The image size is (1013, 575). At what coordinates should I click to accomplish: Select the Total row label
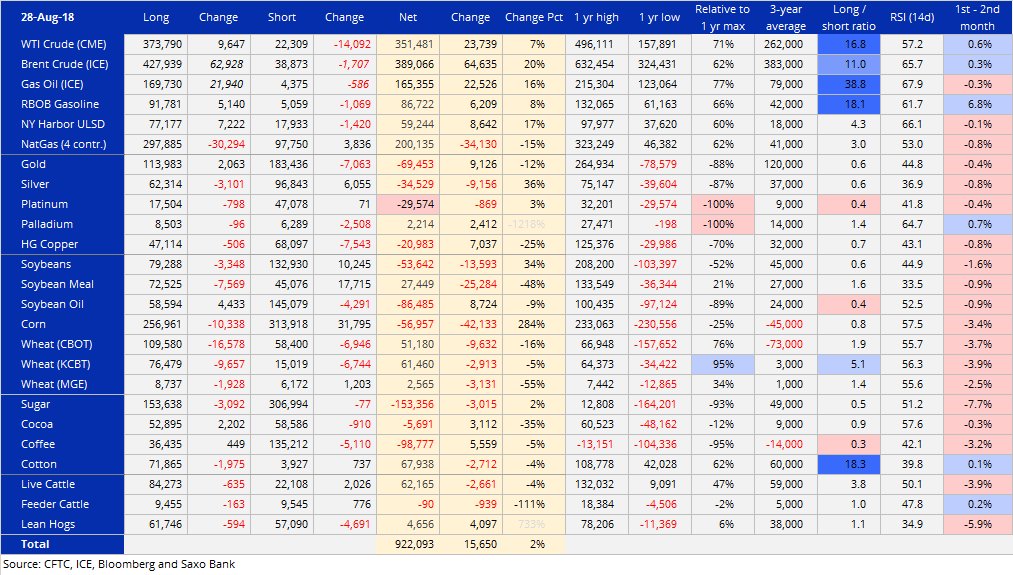click(35, 544)
